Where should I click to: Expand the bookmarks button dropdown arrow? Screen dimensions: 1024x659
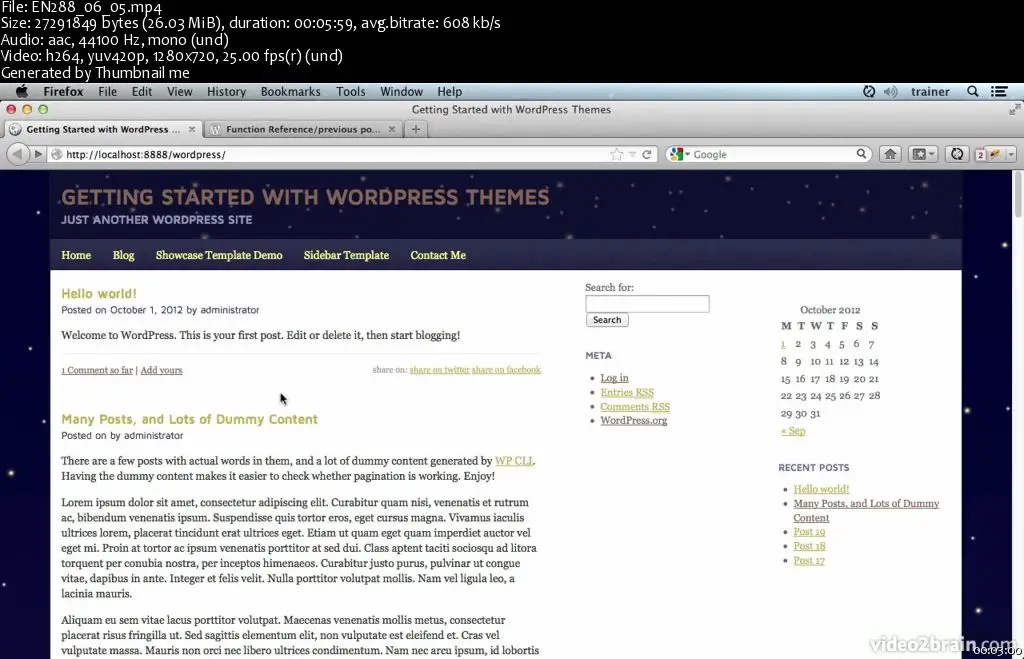pyautogui.click(x=932, y=154)
